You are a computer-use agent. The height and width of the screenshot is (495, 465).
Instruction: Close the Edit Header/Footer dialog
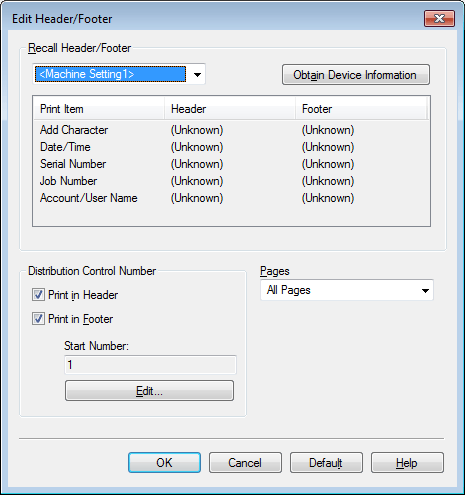(x=439, y=18)
